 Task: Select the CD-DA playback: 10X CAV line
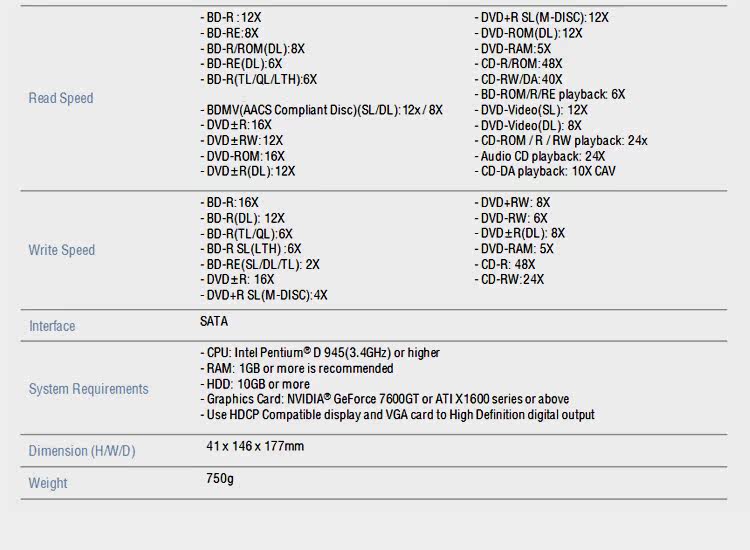[545, 171]
